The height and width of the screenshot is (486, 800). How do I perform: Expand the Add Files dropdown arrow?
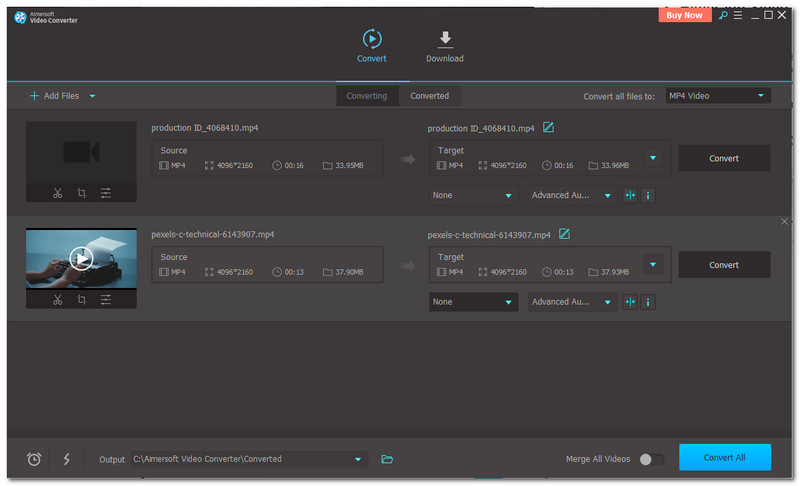pyautogui.click(x=93, y=96)
